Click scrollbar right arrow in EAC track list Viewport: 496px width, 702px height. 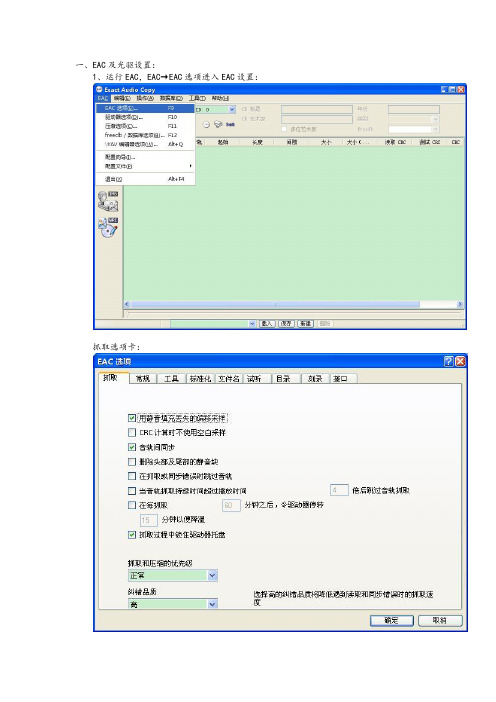point(460,304)
